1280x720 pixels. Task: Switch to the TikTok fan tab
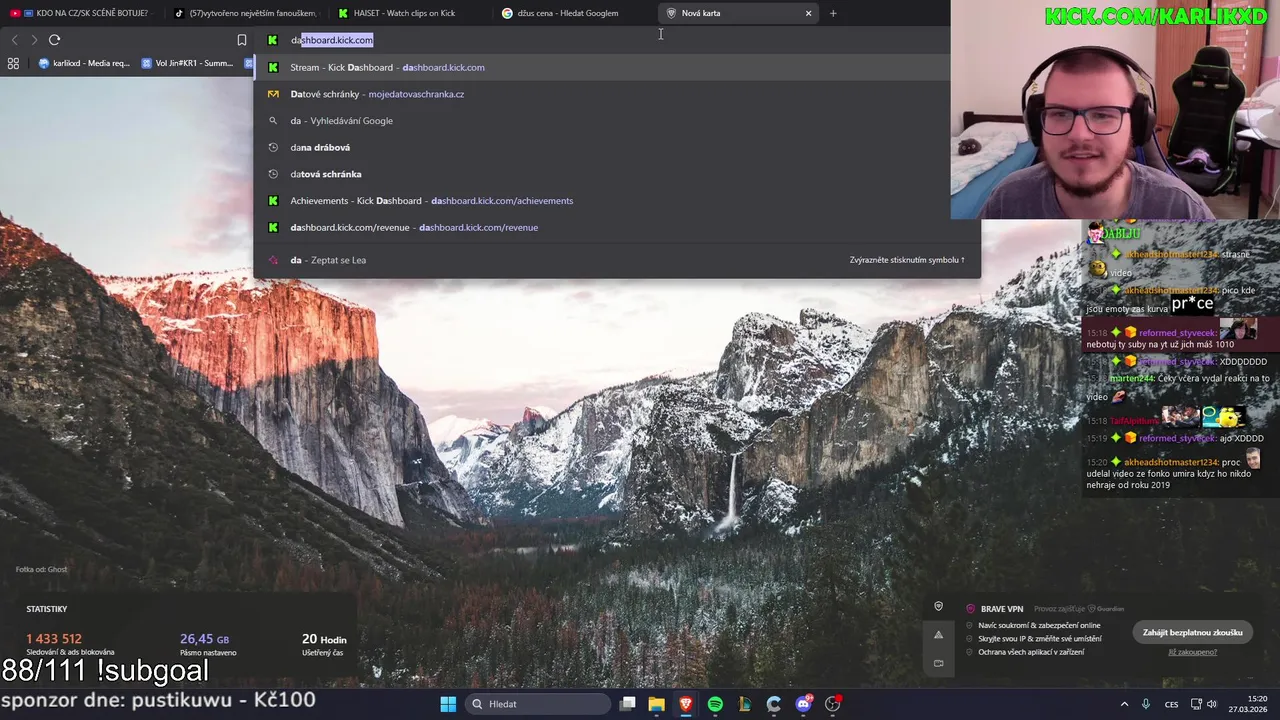click(246, 13)
